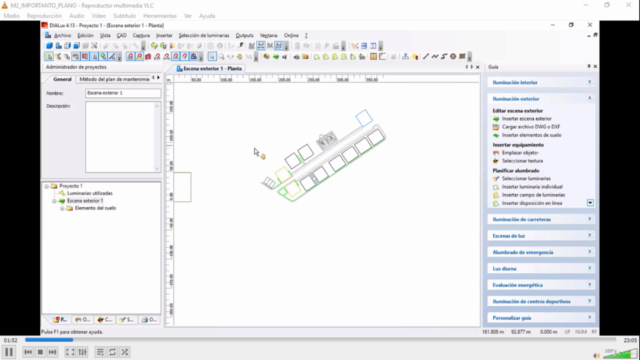Click Insertar escena exterior link

click(527, 119)
